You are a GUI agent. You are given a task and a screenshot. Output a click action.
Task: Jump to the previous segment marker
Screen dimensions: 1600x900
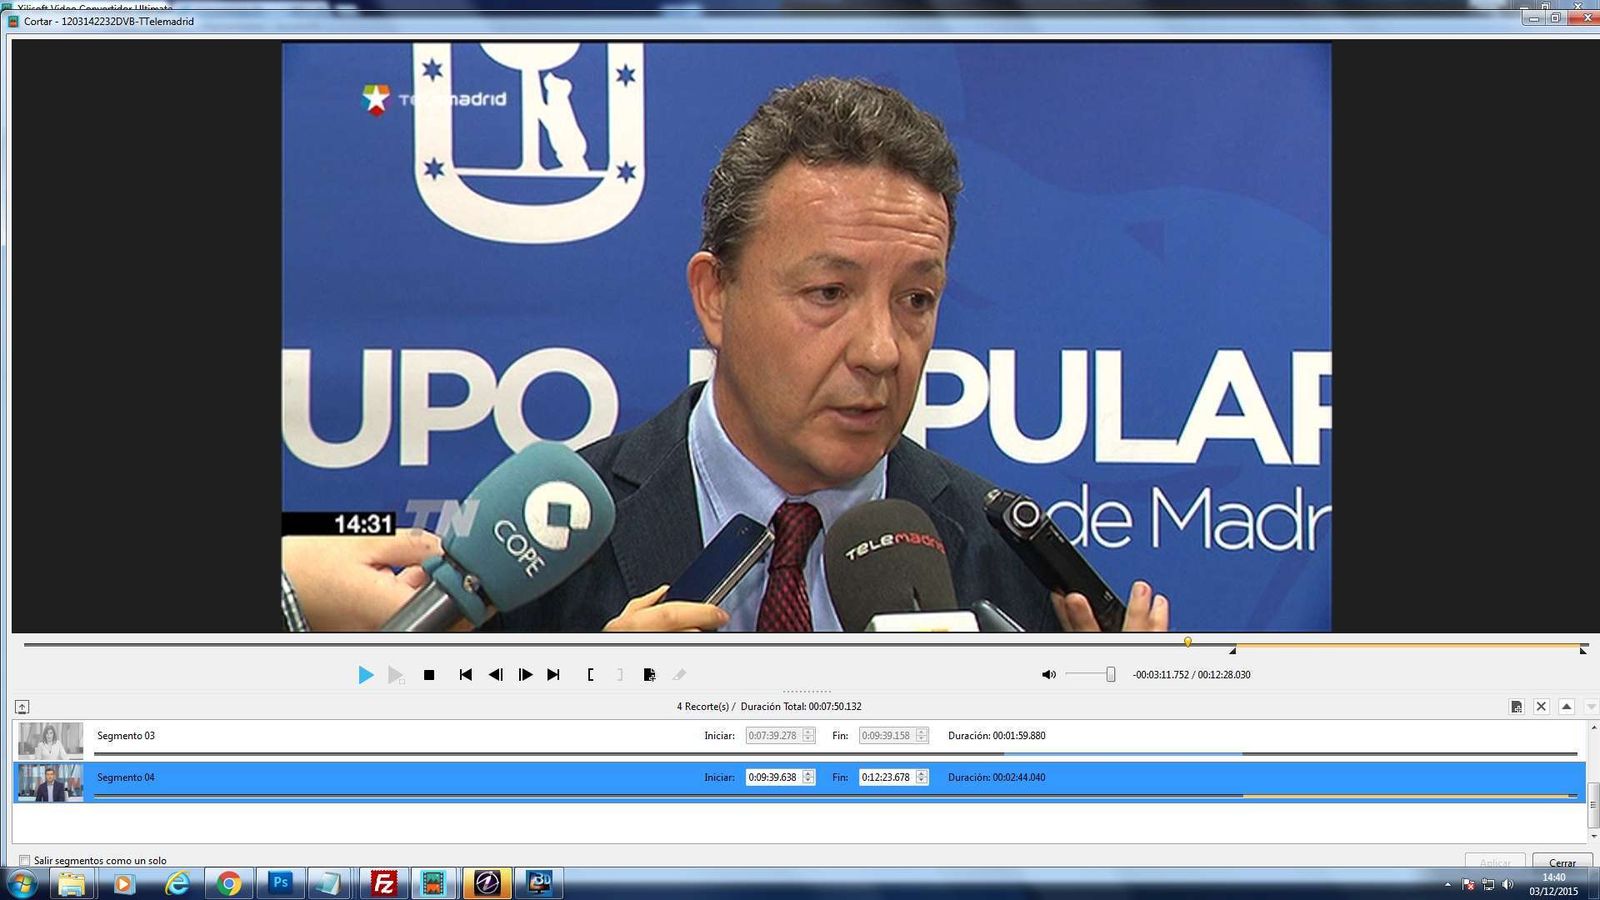click(x=465, y=675)
